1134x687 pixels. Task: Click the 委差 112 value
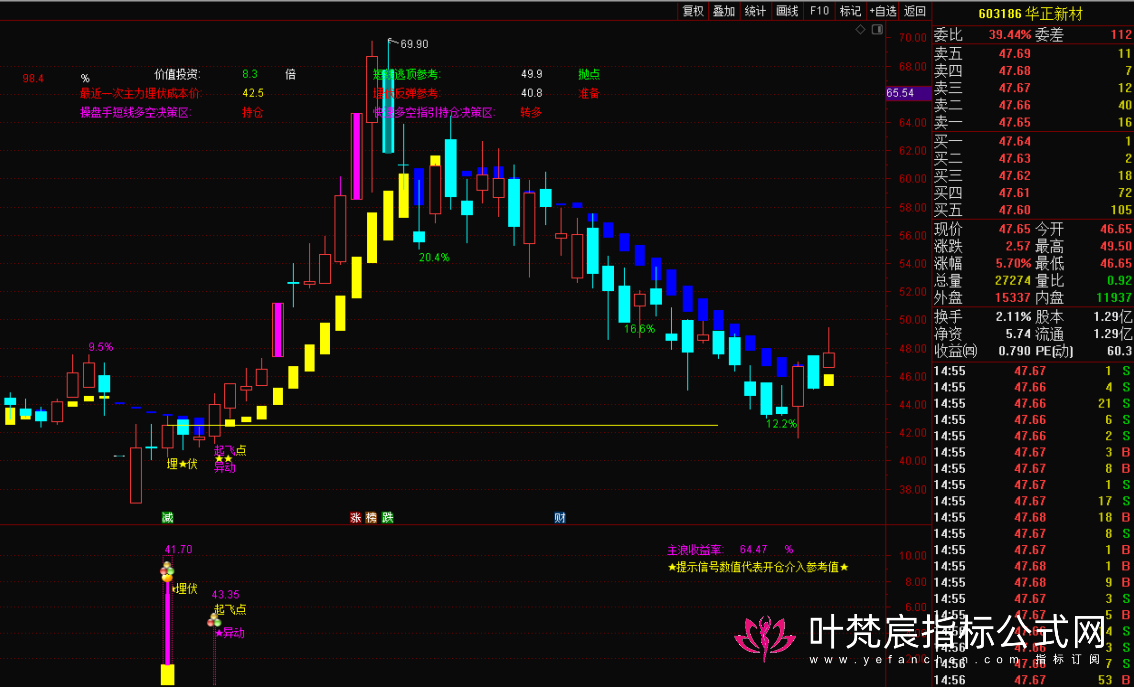pyautogui.click(x=1121, y=35)
